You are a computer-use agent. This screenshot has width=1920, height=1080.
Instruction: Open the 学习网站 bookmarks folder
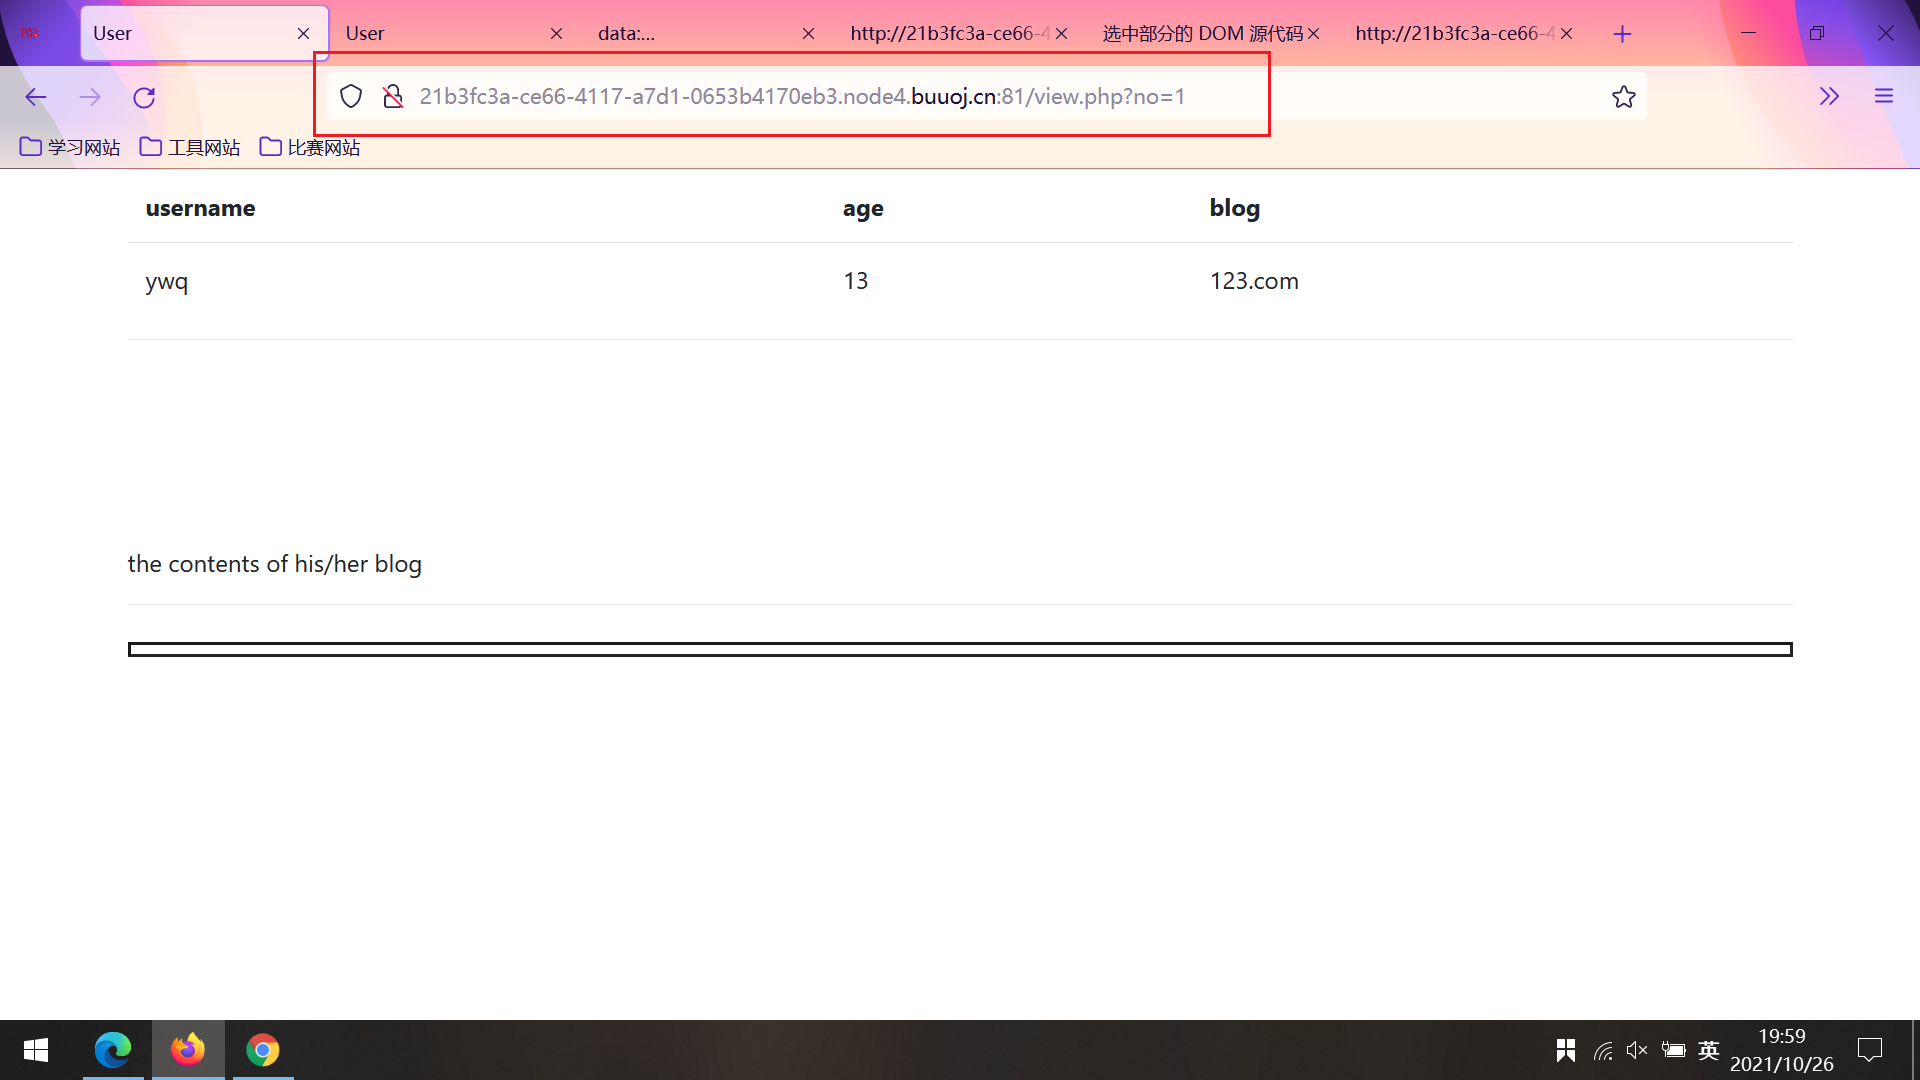(70, 147)
